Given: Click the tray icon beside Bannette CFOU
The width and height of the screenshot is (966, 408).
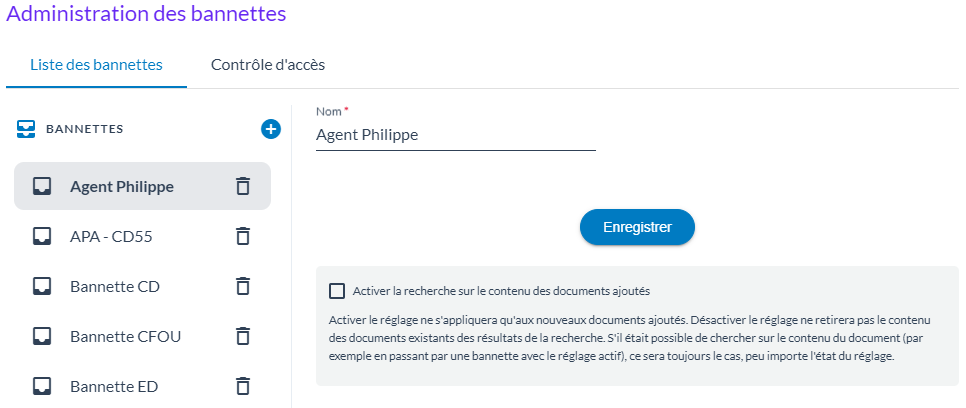Looking at the screenshot, I should pyautogui.click(x=42, y=336).
